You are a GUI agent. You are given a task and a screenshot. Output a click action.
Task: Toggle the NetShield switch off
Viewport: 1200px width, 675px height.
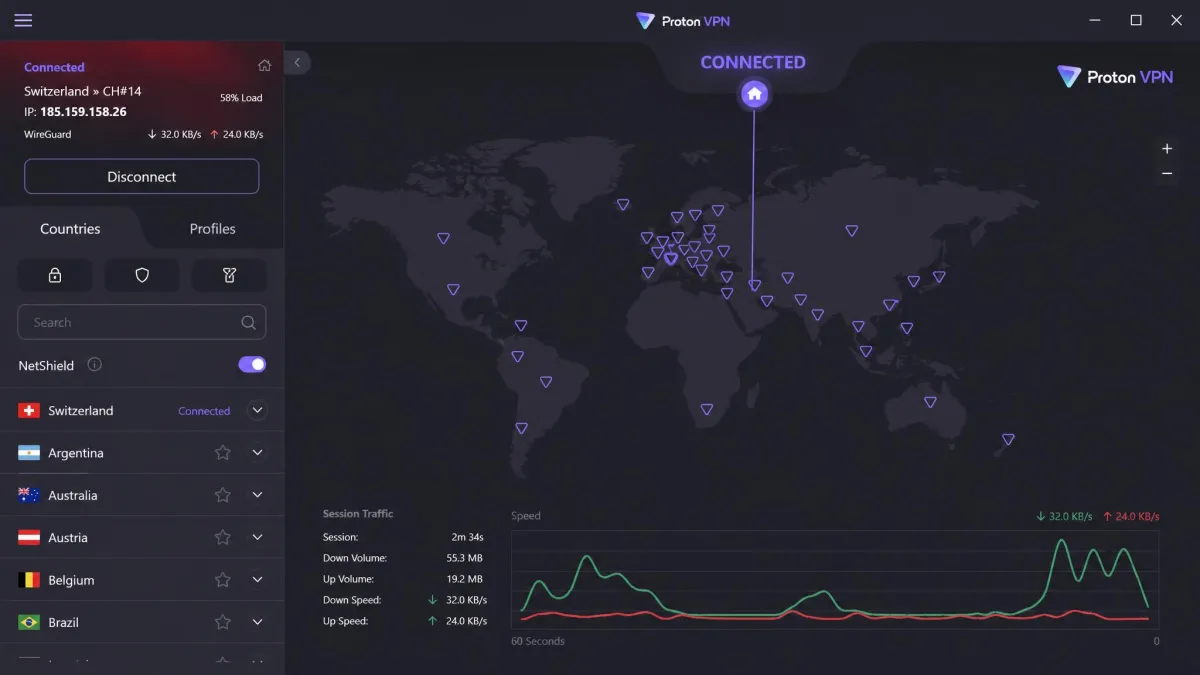point(252,365)
